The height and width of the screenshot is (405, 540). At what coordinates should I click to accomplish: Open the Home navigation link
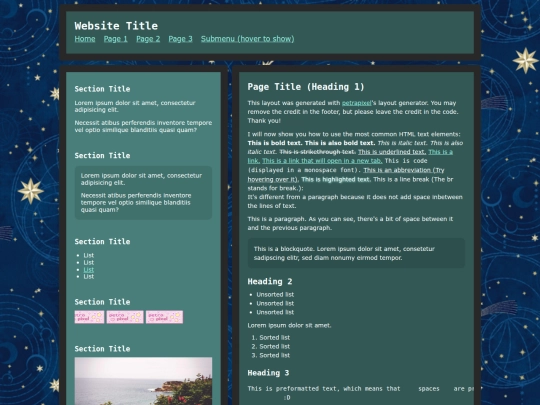point(85,39)
